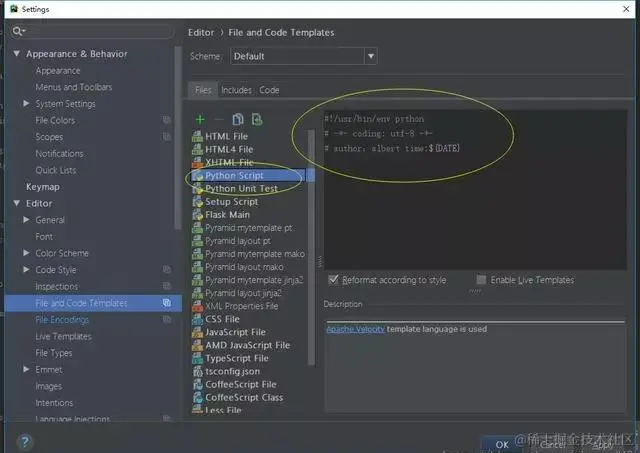Click the HTML File template icon
640x453 pixels.
(x=198, y=136)
